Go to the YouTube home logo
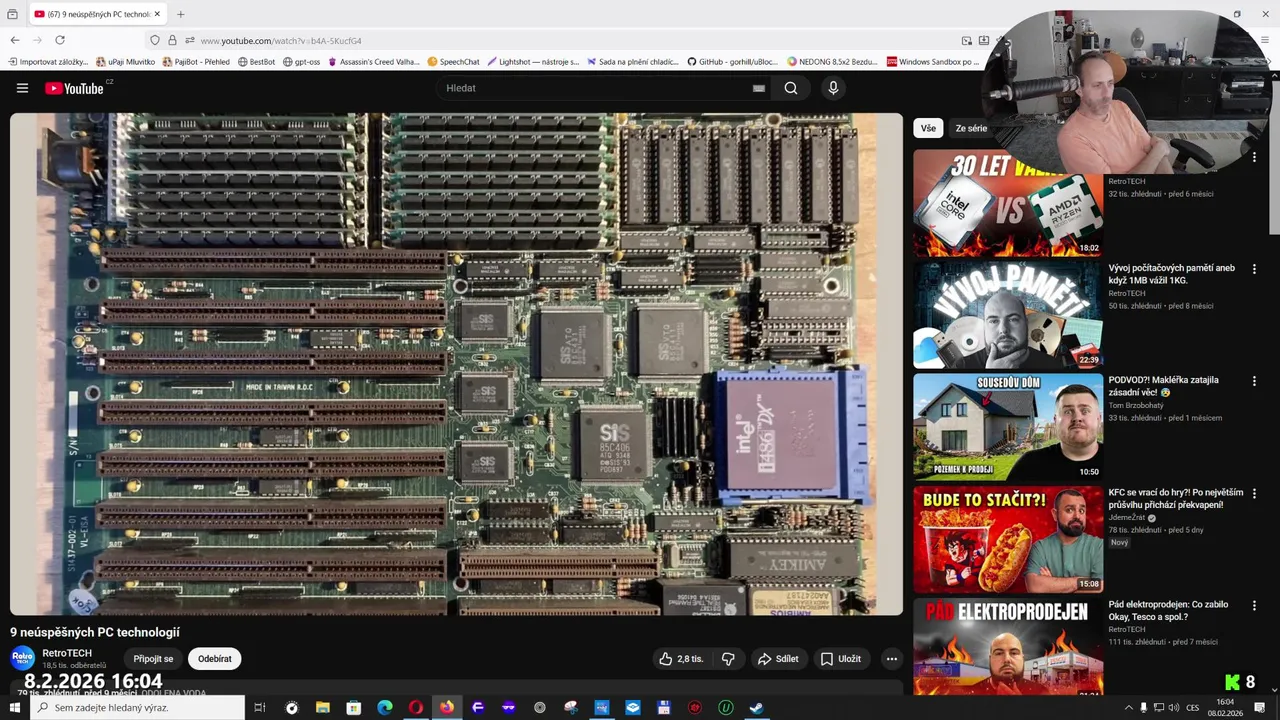 point(75,88)
